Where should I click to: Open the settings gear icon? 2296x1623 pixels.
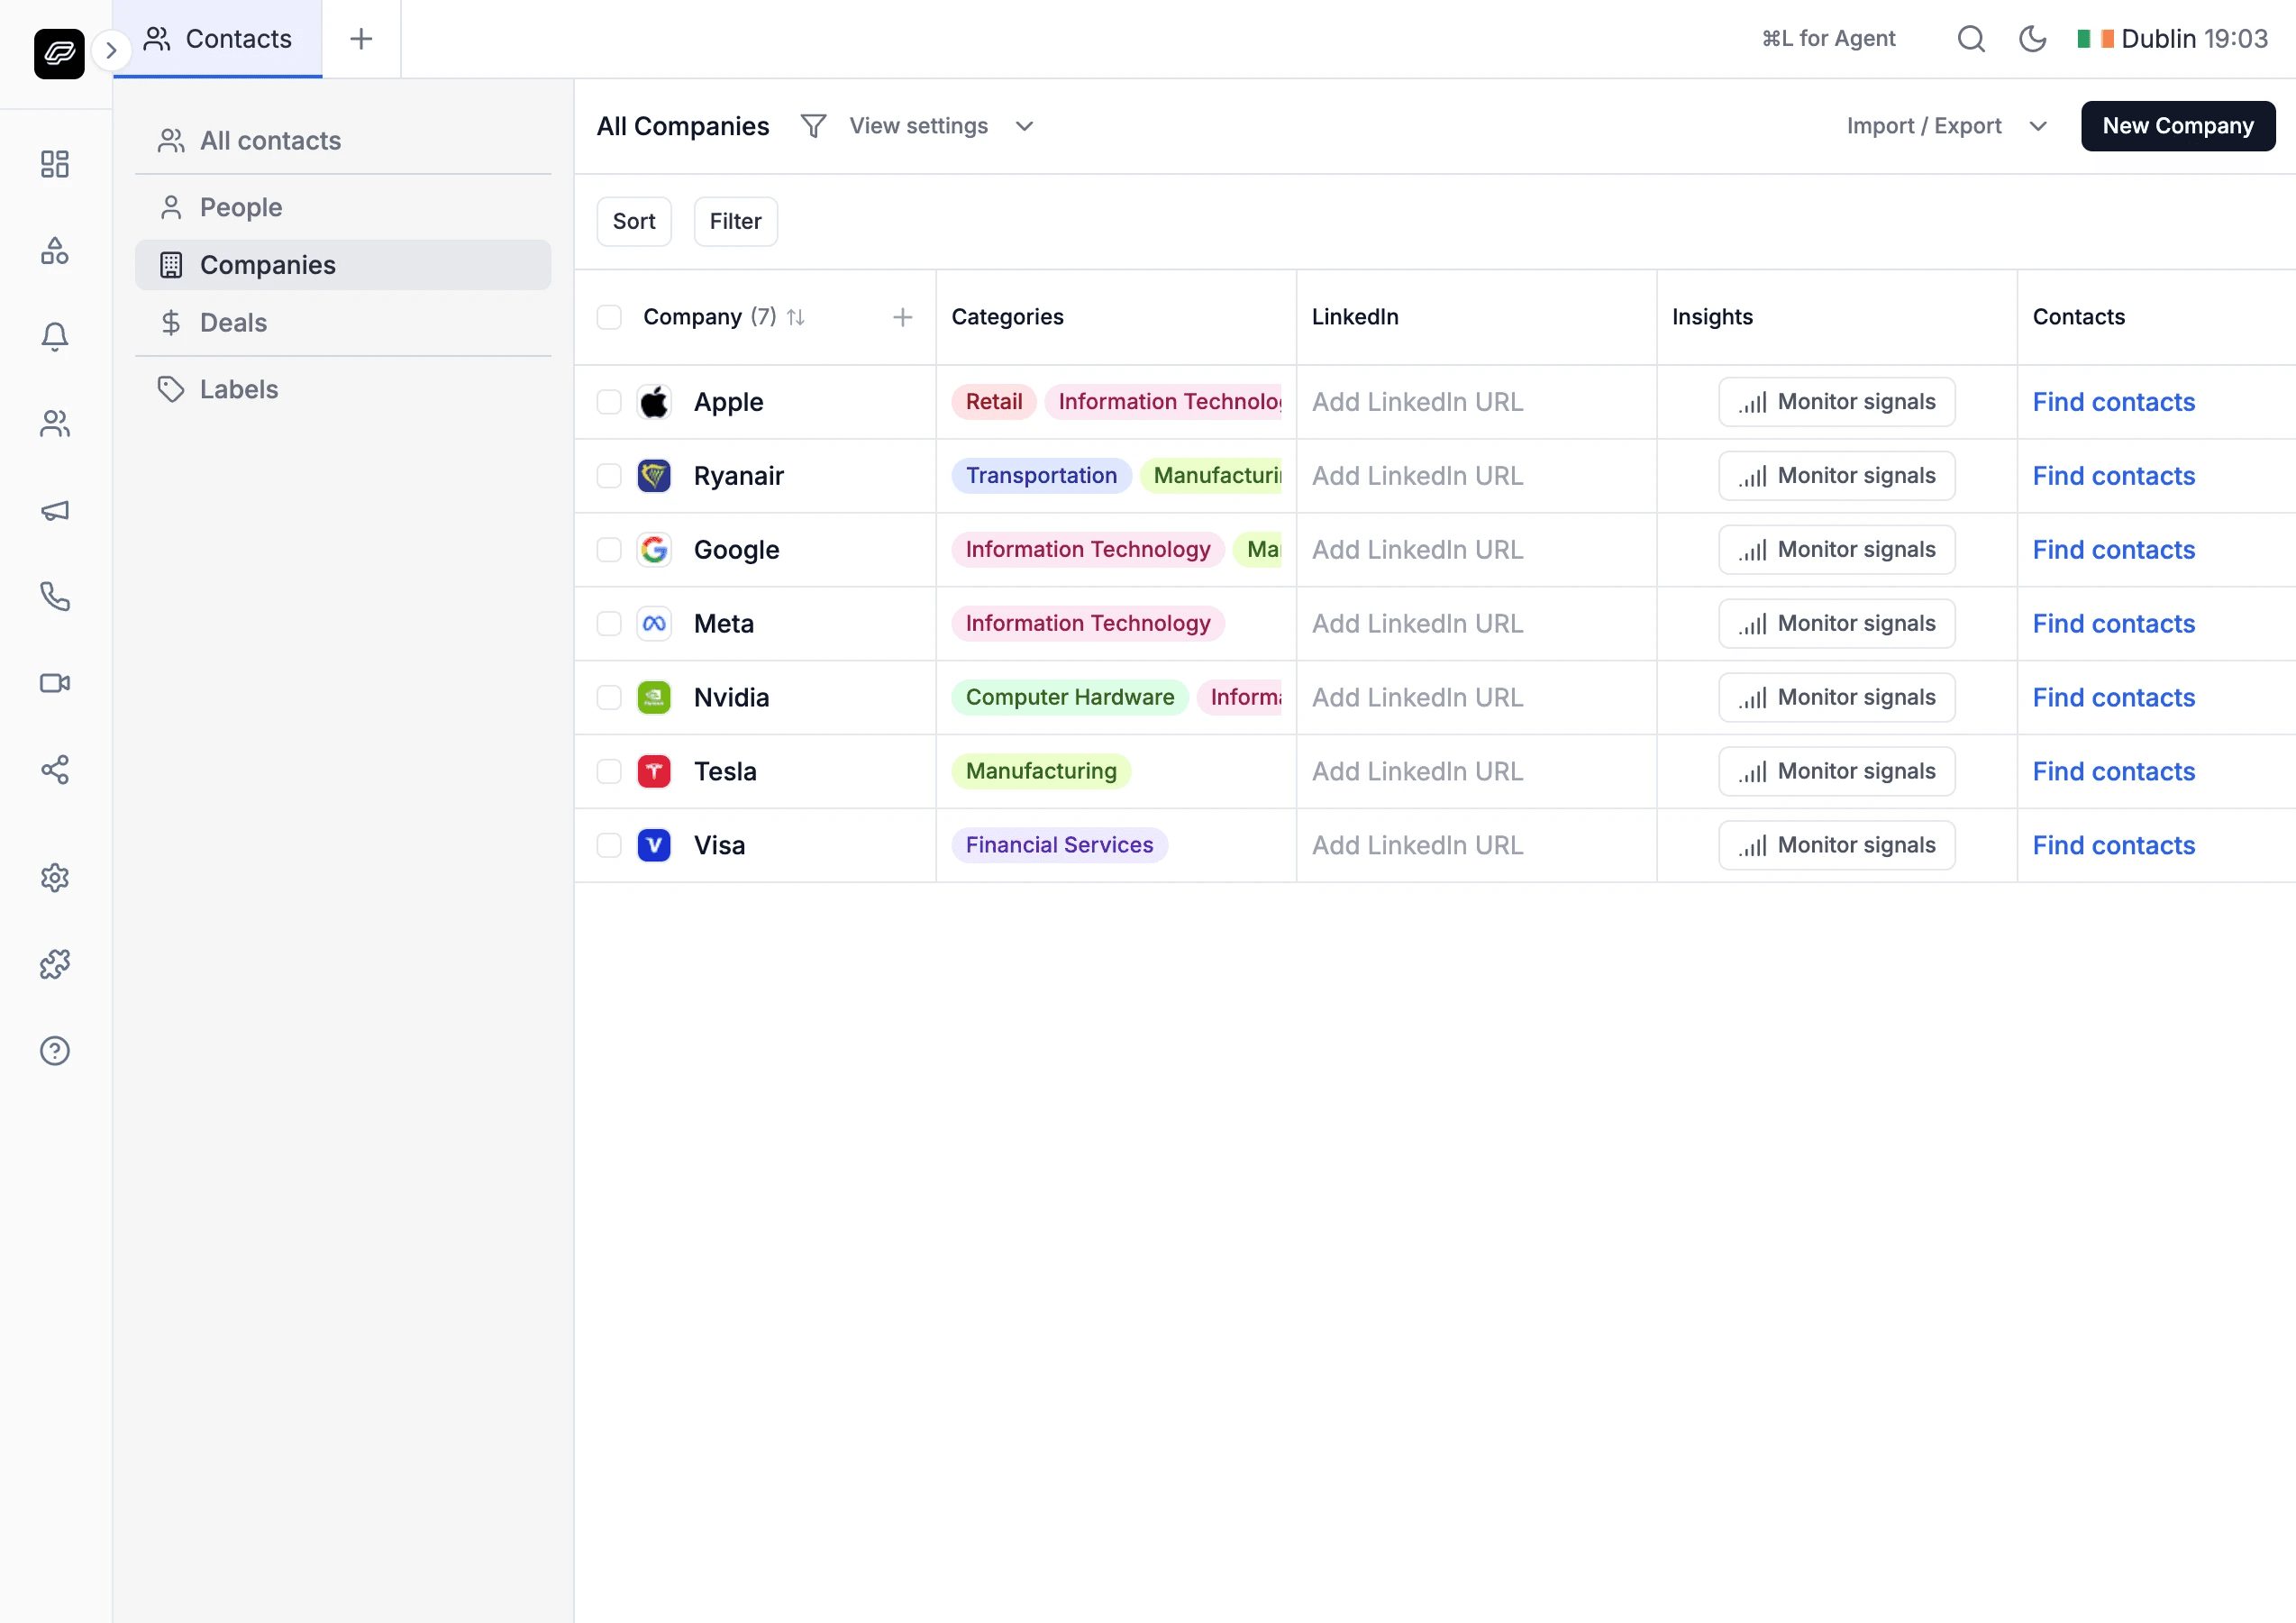pyautogui.click(x=55, y=878)
